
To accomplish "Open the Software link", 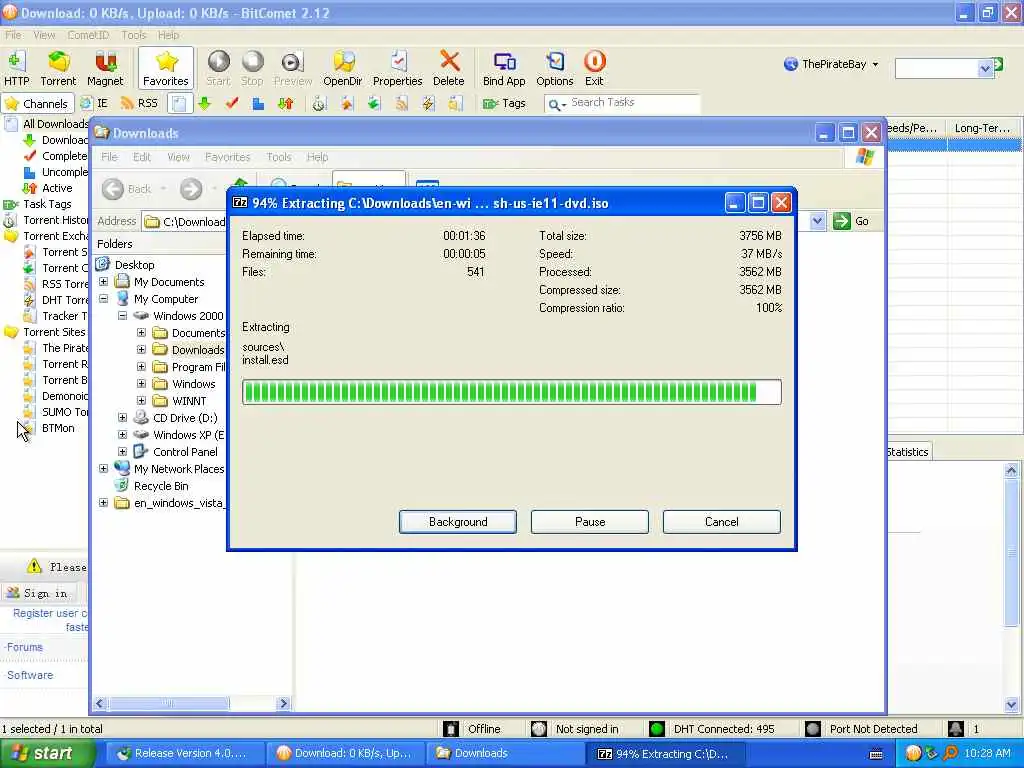I will tap(29, 675).
